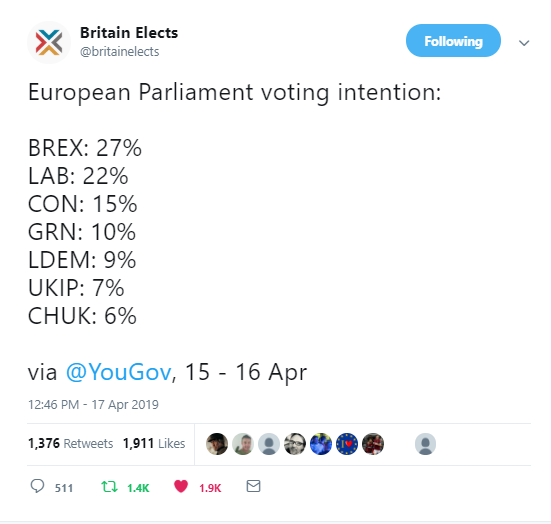Open the glasses and beard liker avatar
This screenshot has width=551, height=524.
click(x=295, y=444)
